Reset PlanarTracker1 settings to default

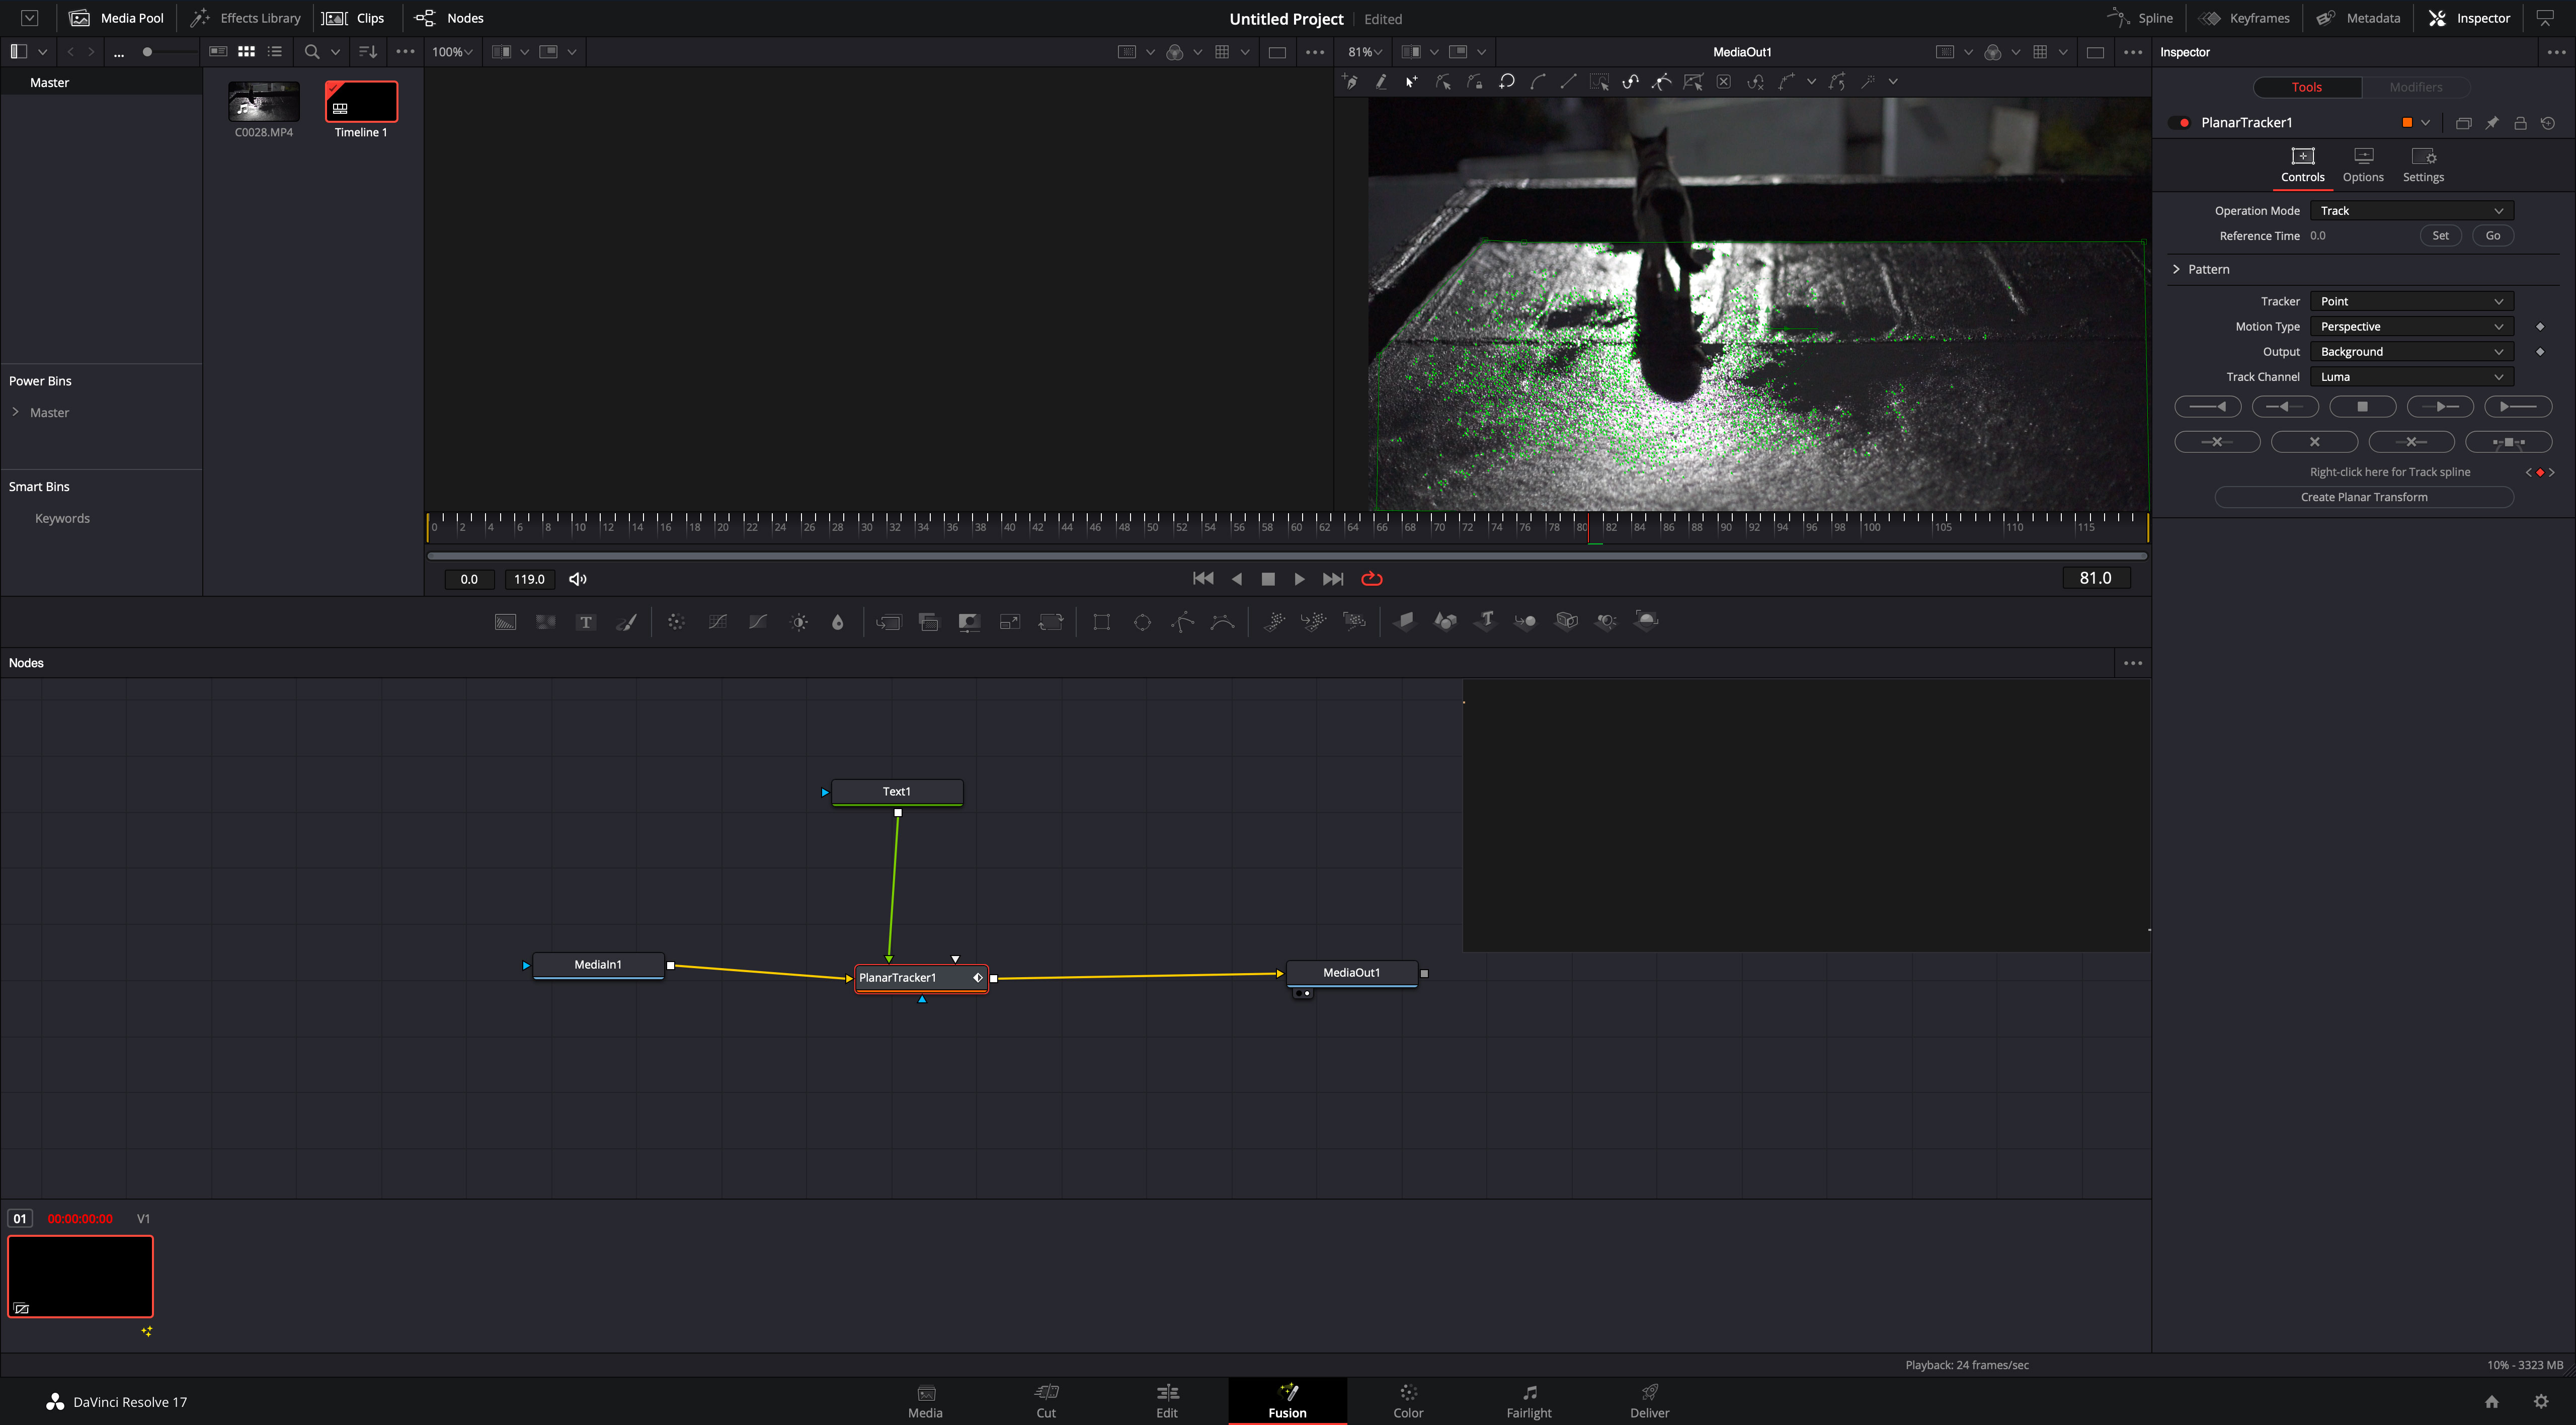pyautogui.click(x=2548, y=123)
